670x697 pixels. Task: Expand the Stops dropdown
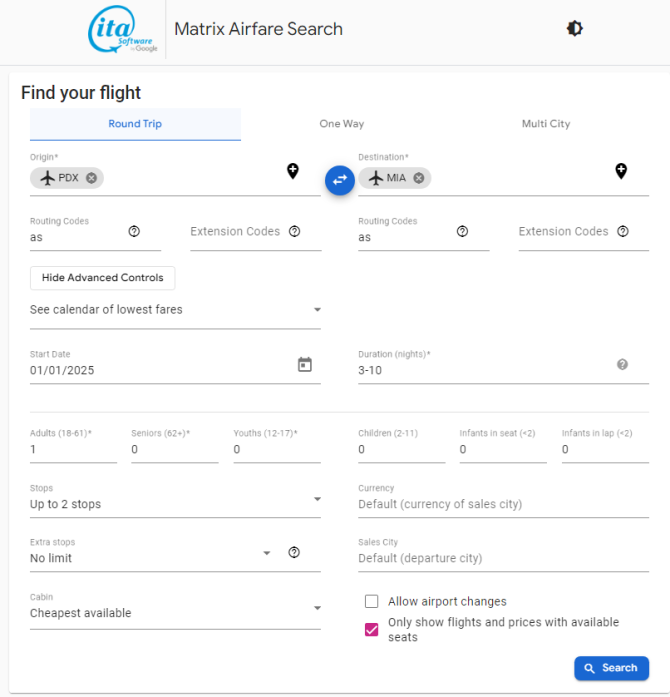tap(175, 504)
